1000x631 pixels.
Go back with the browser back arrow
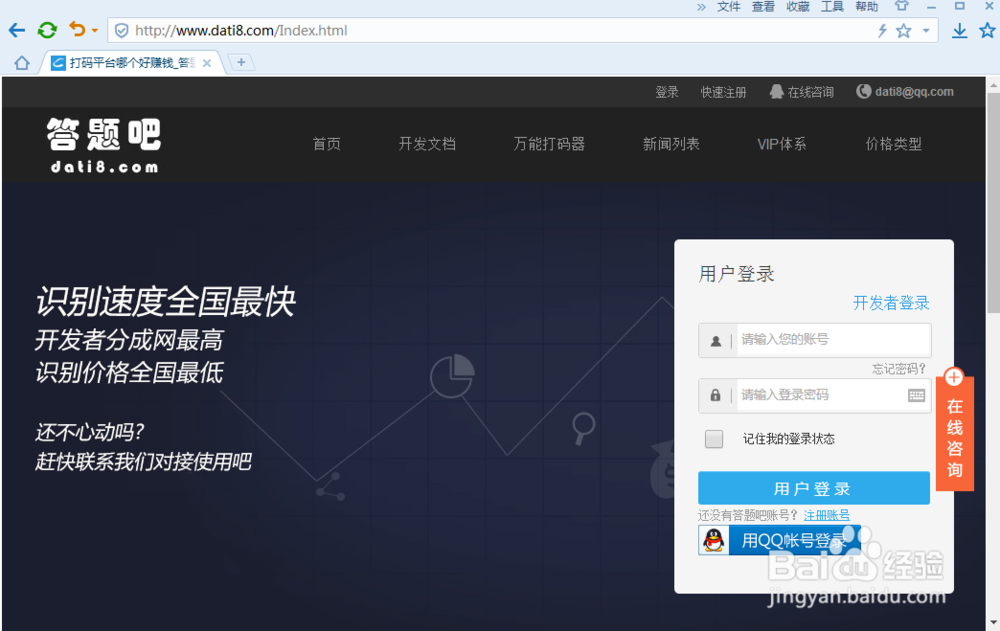click(17, 30)
